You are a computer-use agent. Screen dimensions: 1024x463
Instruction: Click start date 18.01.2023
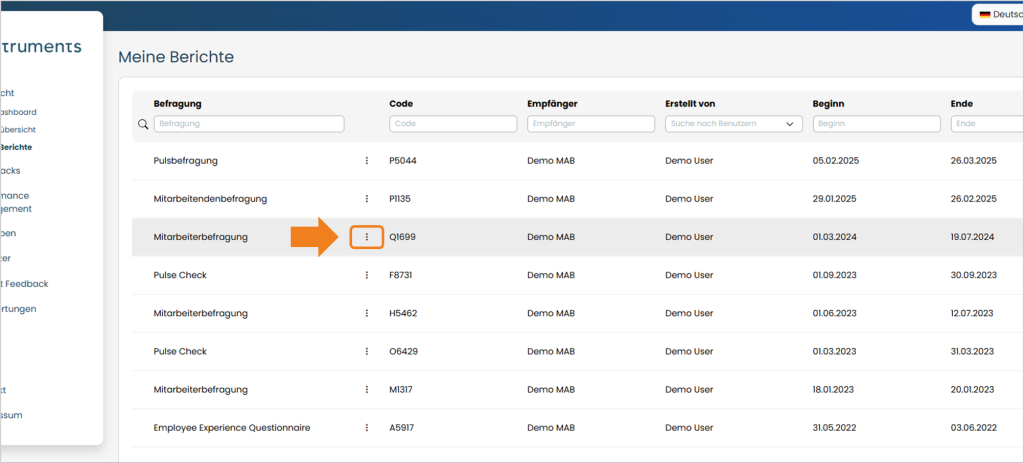(834, 389)
